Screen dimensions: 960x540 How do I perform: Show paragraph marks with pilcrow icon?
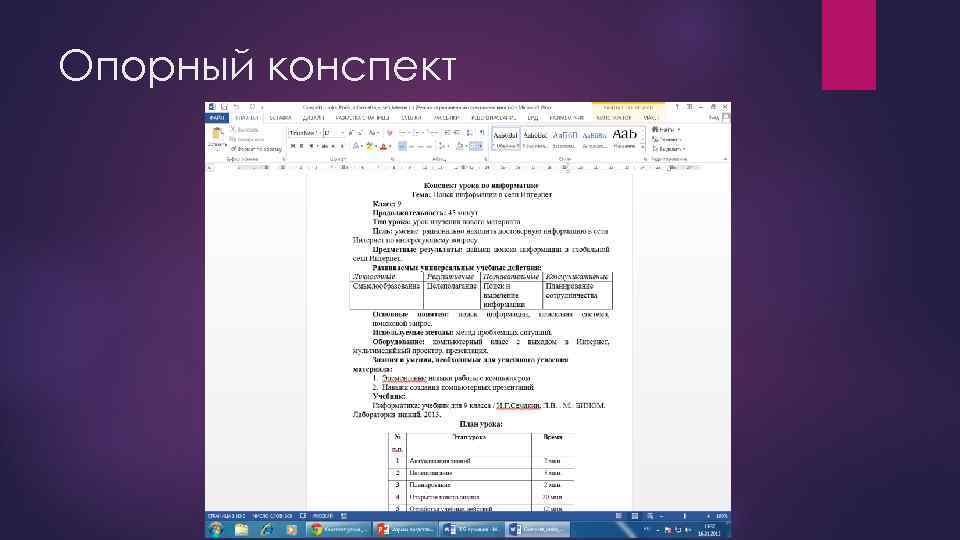(482, 133)
